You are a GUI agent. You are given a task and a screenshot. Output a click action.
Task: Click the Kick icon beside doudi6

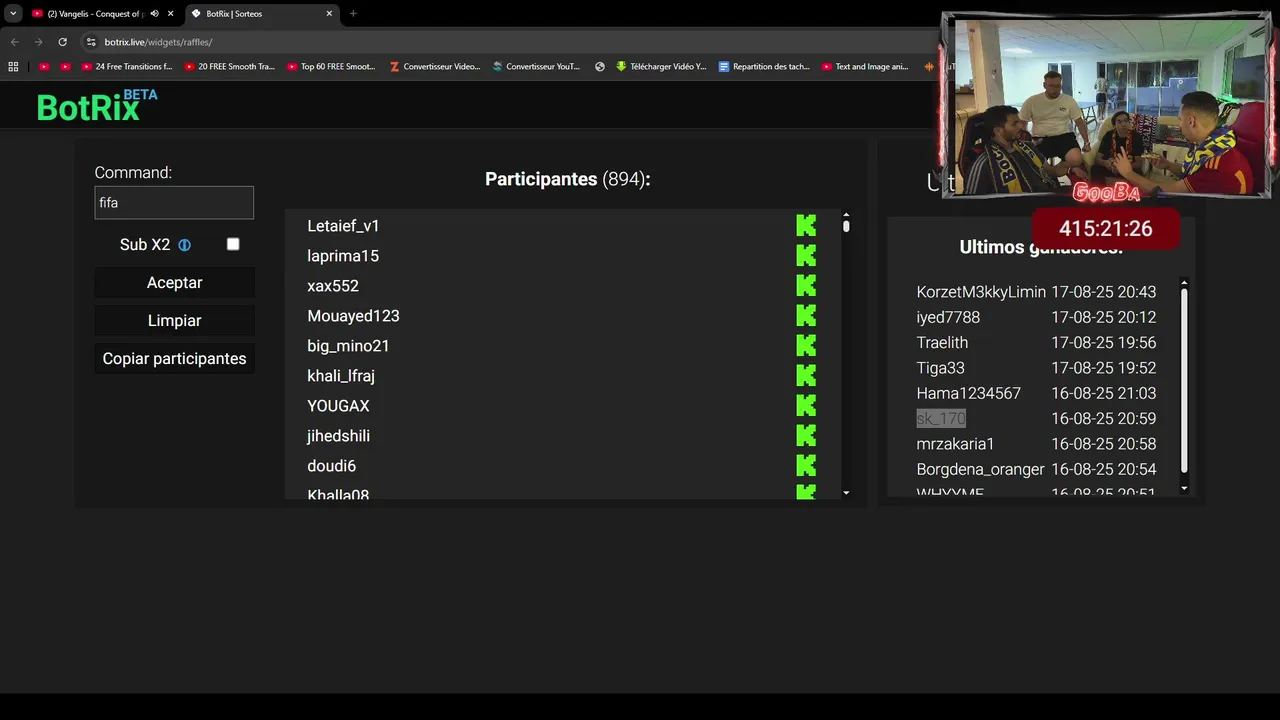(806, 465)
